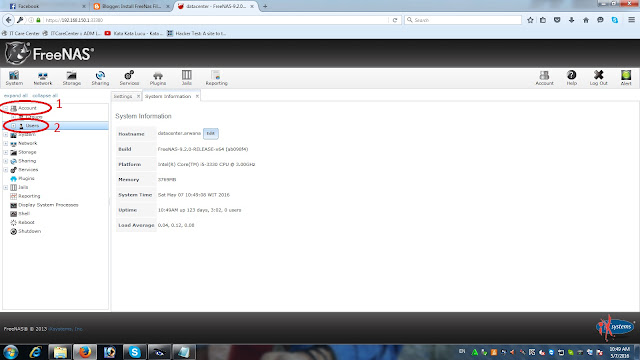
Task: Close the System Information tab
Action: [197, 96]
